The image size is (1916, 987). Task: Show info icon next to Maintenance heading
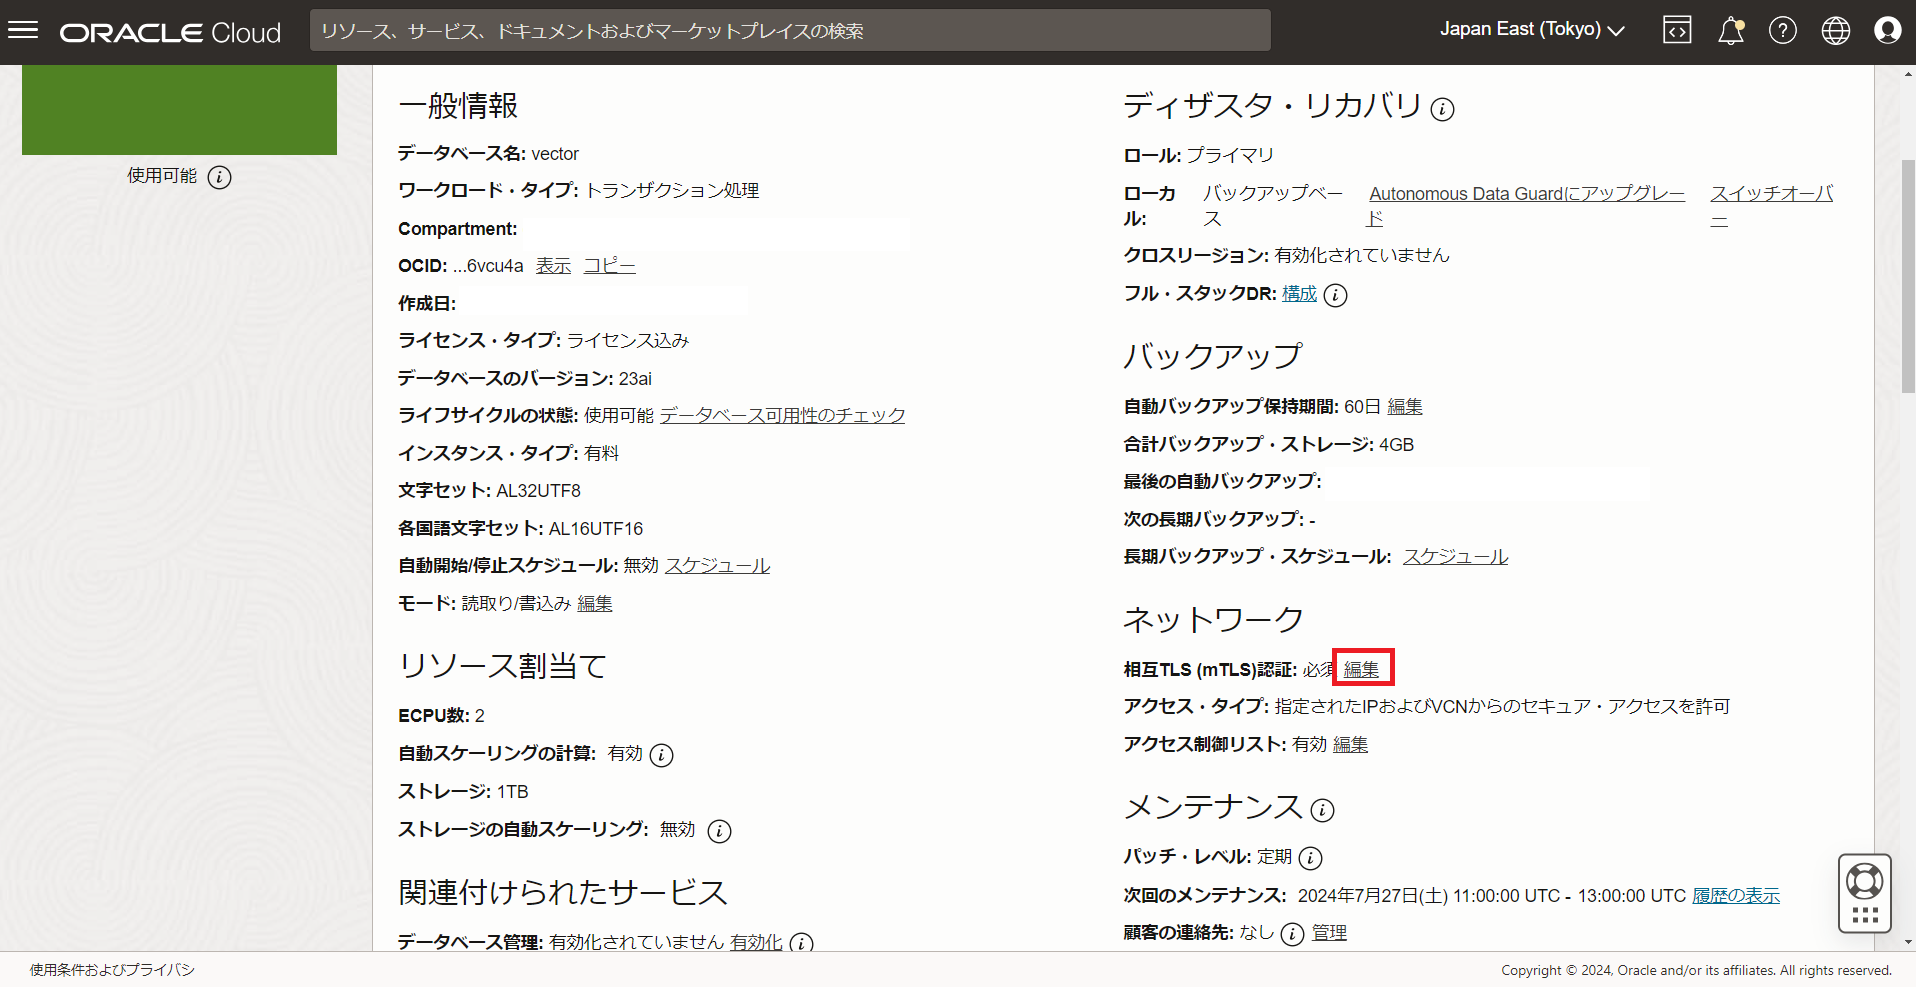(1322, 810)
